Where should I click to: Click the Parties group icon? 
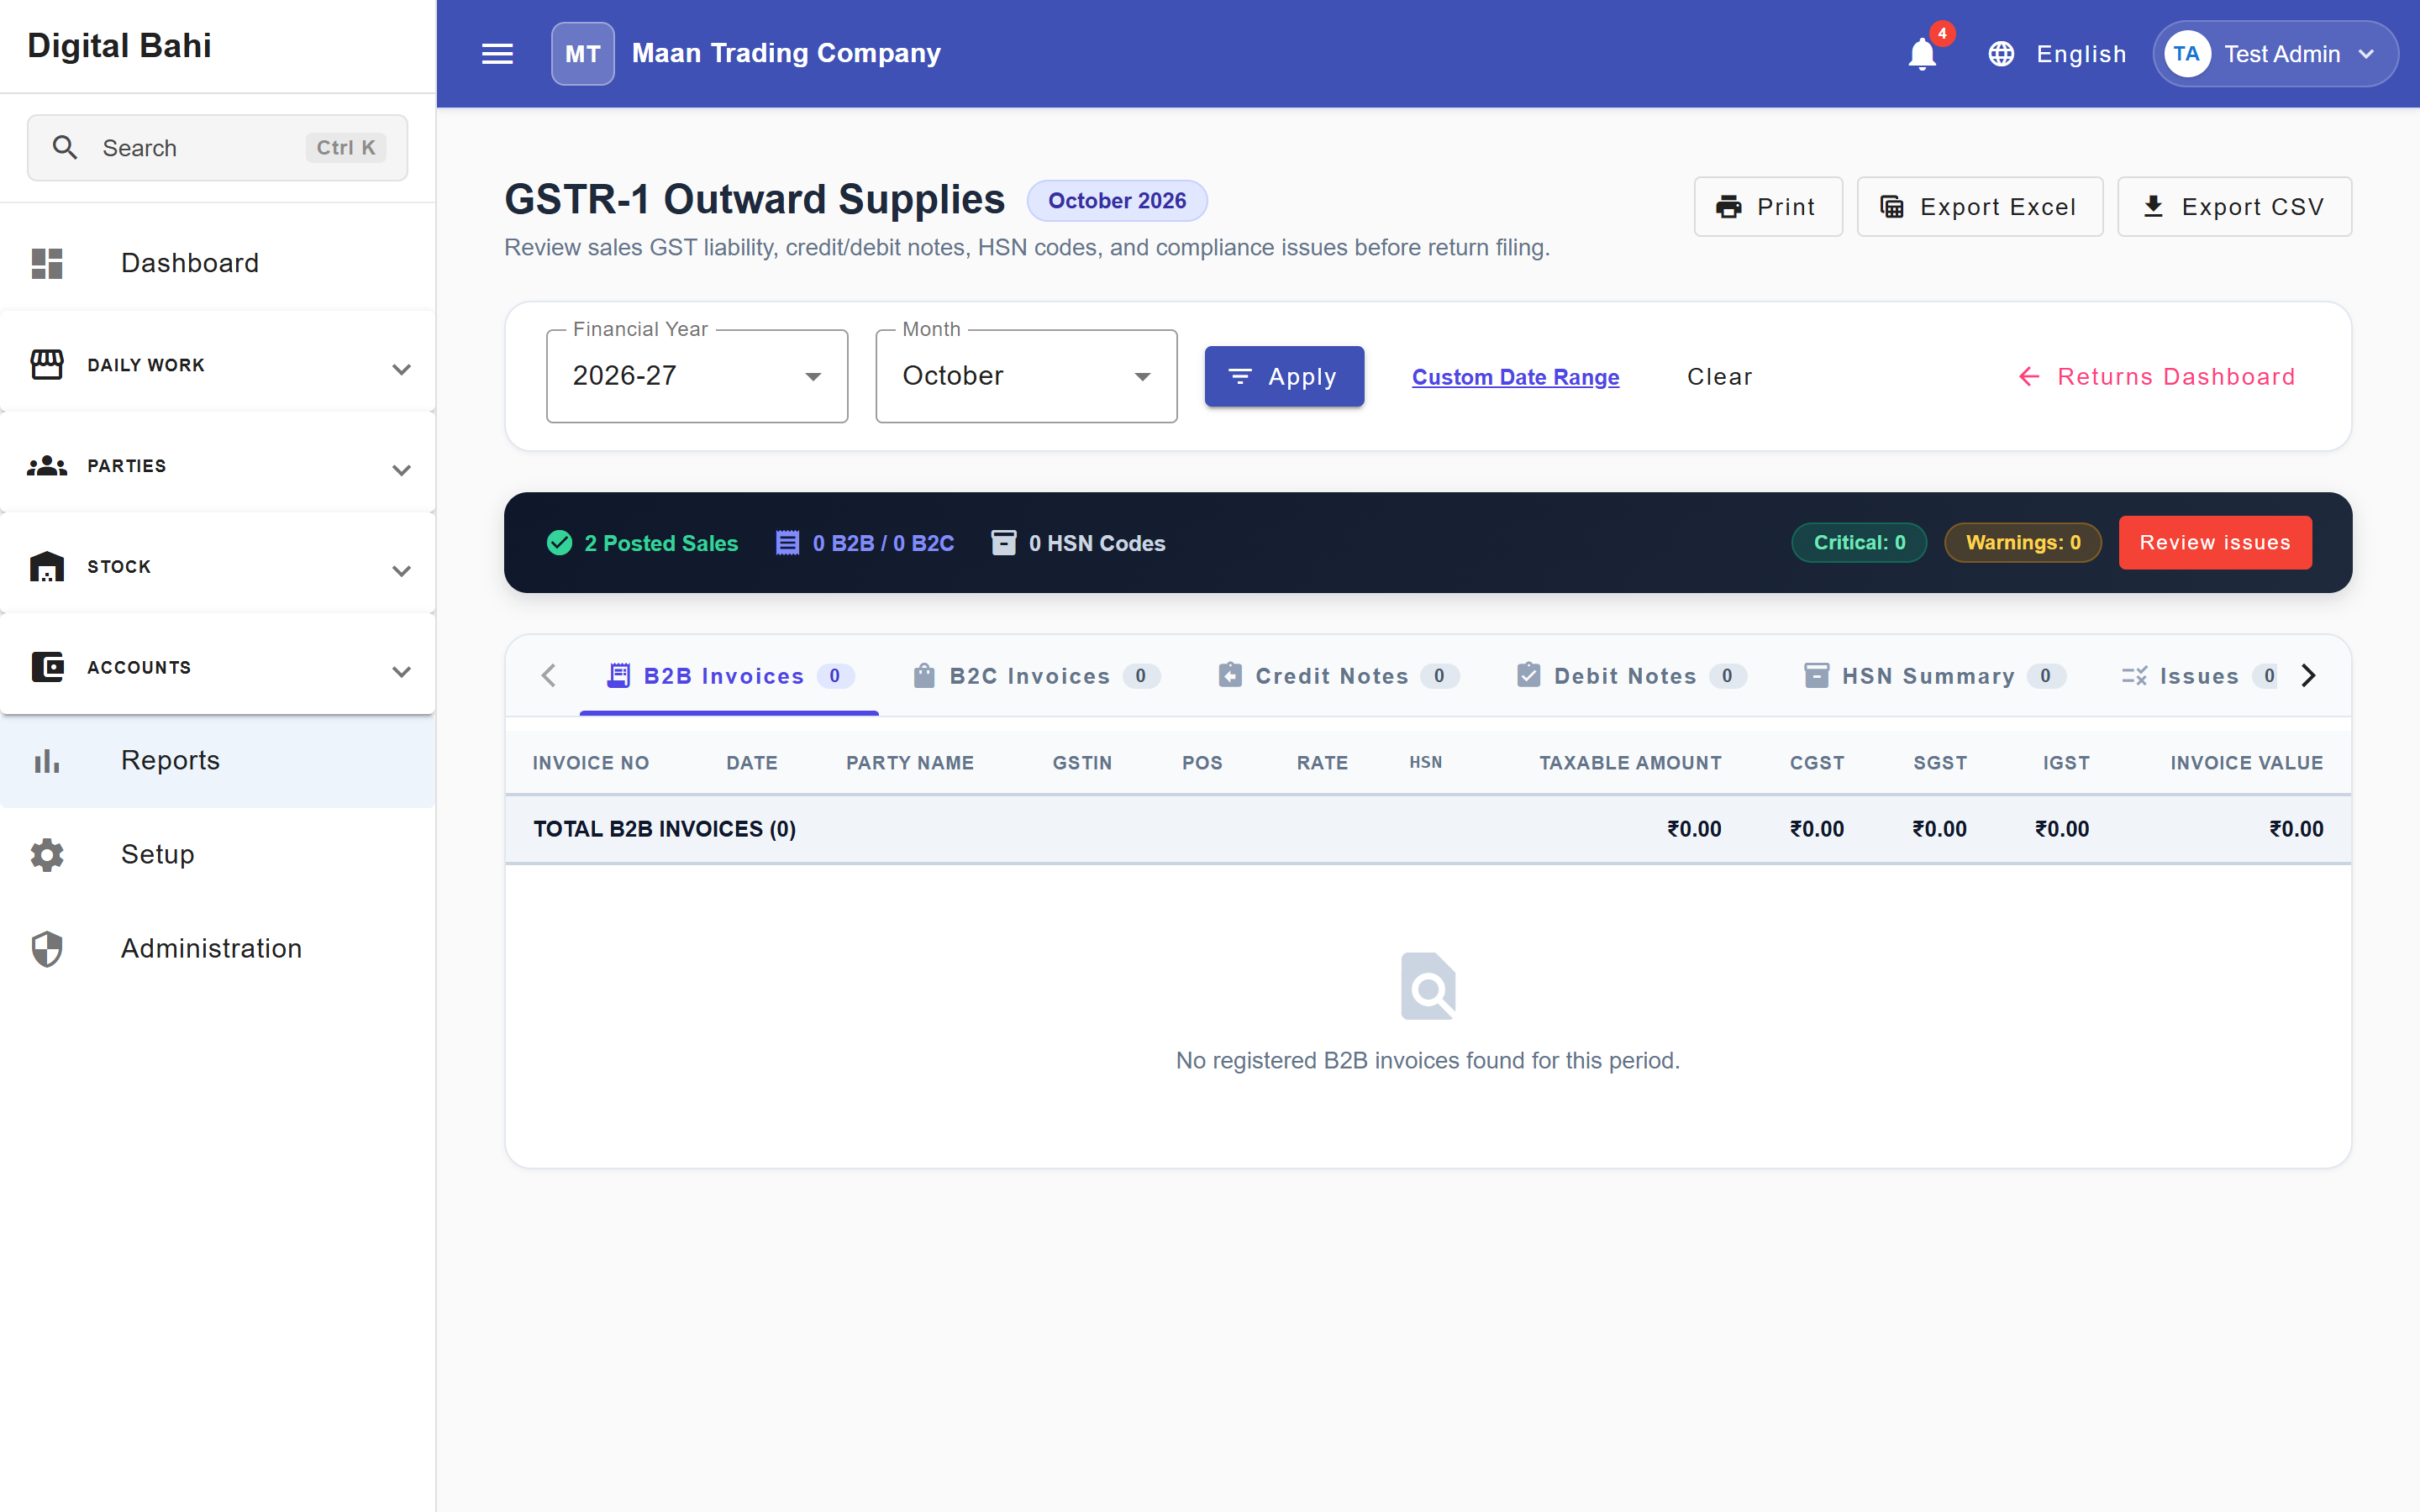pyautogui.click(x=47, y=466)
